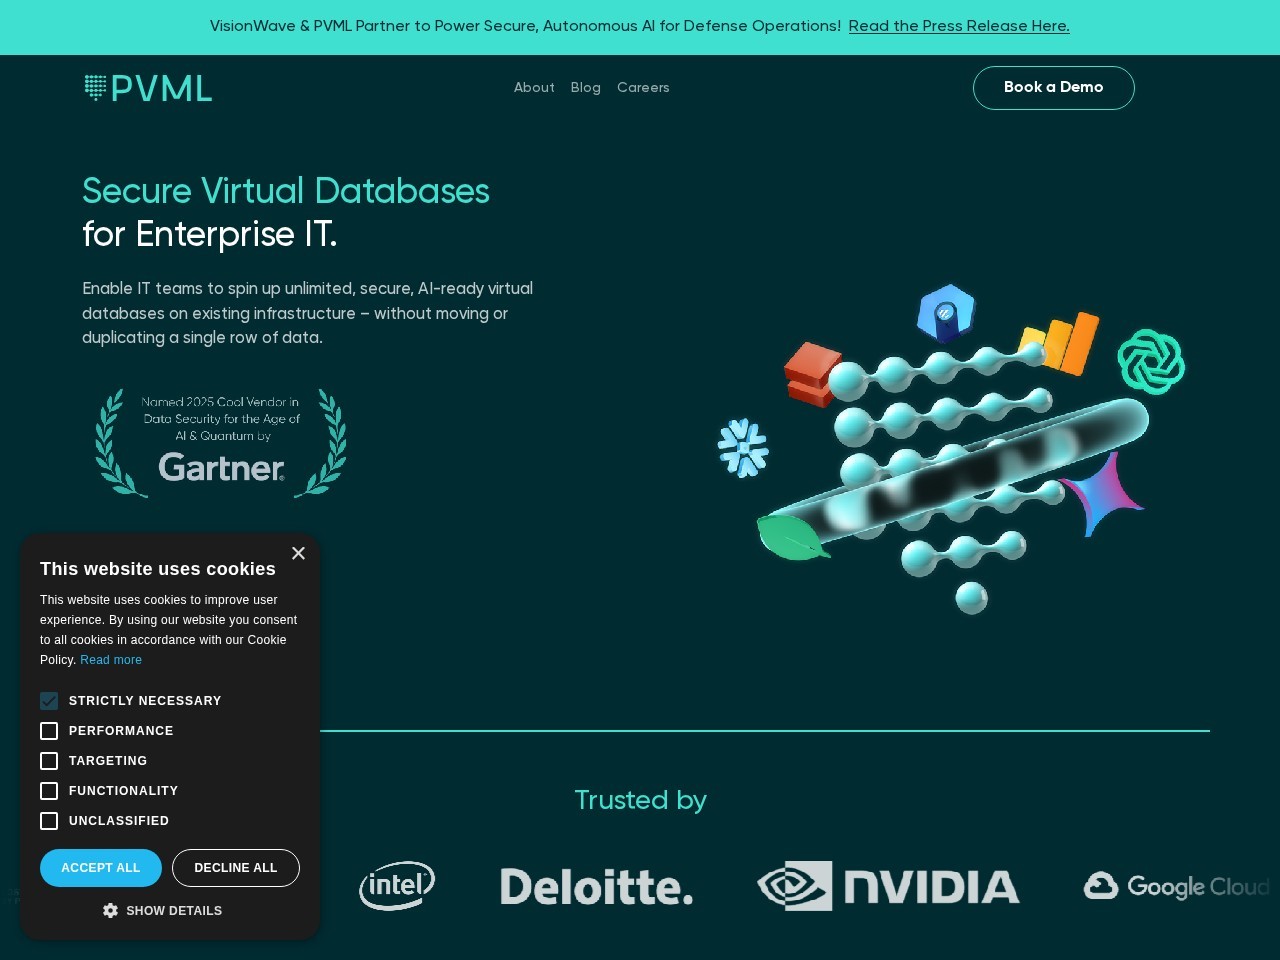Click the NVIDIA logo
The height and width of the screenshot is (960, 1280).
coord(888,886)
